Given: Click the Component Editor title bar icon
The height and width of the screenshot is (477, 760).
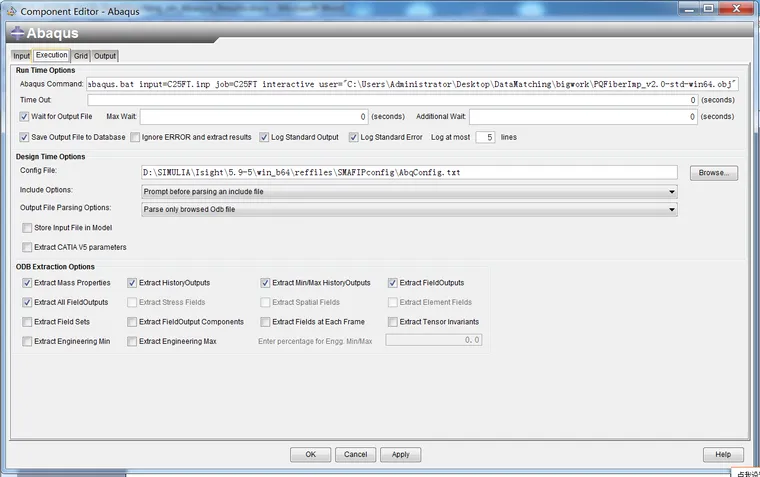Looking at the screenshot, I should click(x=12, y=11).
